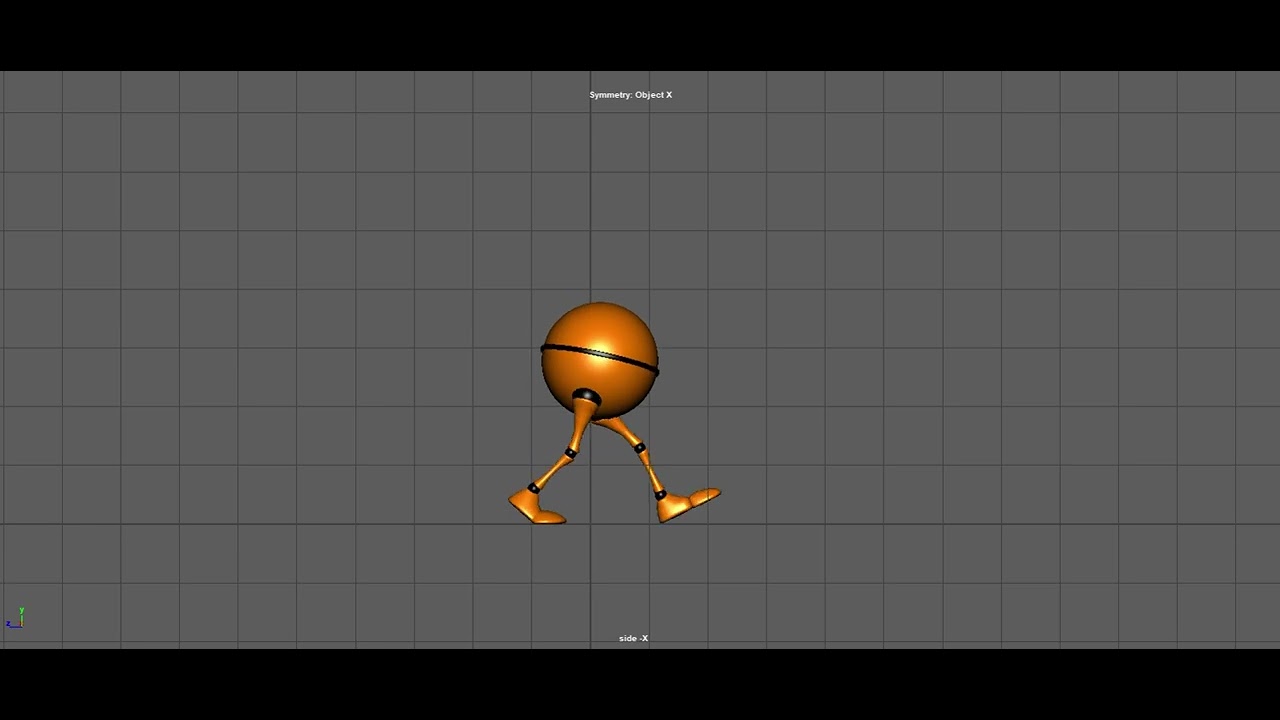Click the "Symmetry: Object X" heads-up text
Viewport: 1280px width, 720px height.
coord(630,95)
